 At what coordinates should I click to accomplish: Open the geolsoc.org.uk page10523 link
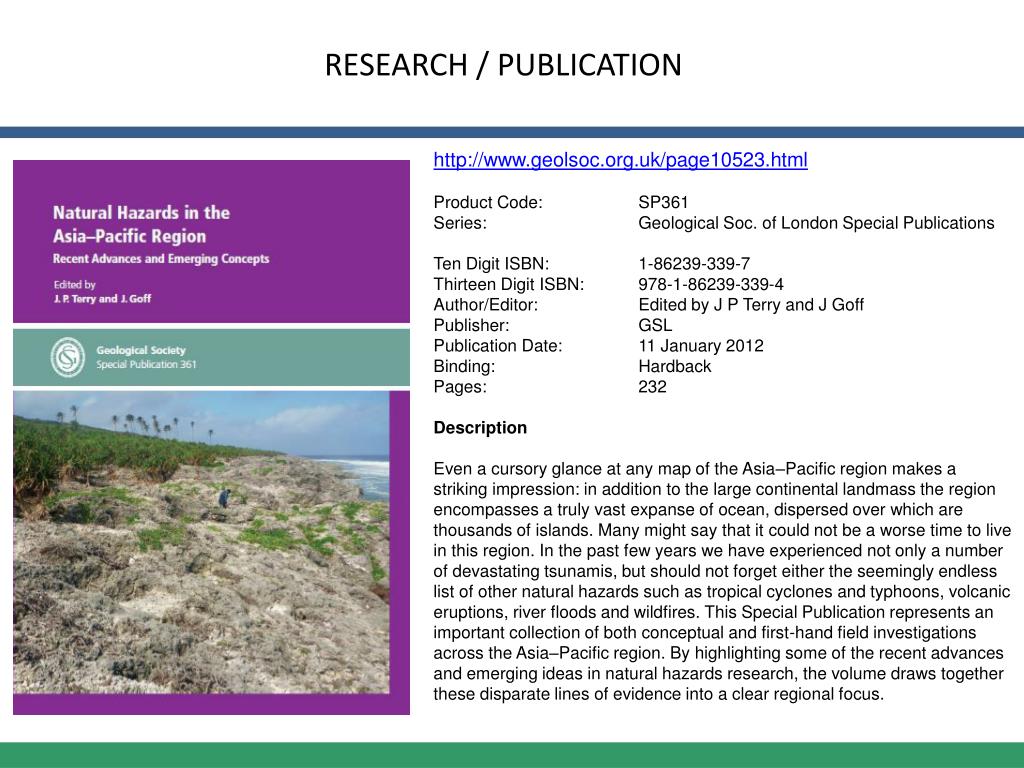[620, 160]
